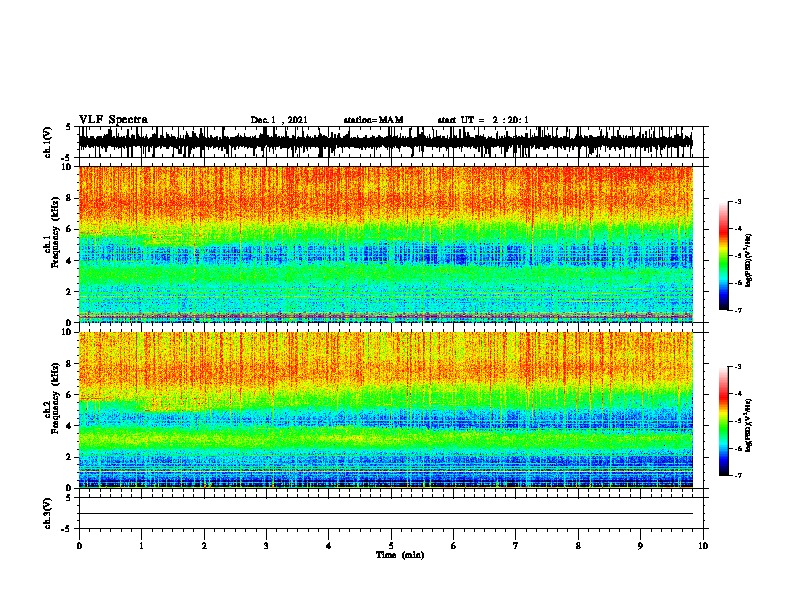Click the "-7" label on ch.2 color bar
This screenshot has width=792, height=612.
click(x=737, y=475)
